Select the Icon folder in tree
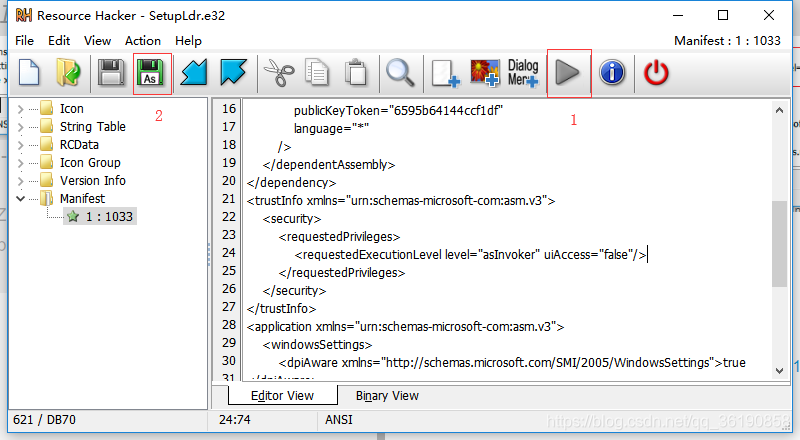Image resolution: width=800 pixels, height=440 pixels. (71, 109)
